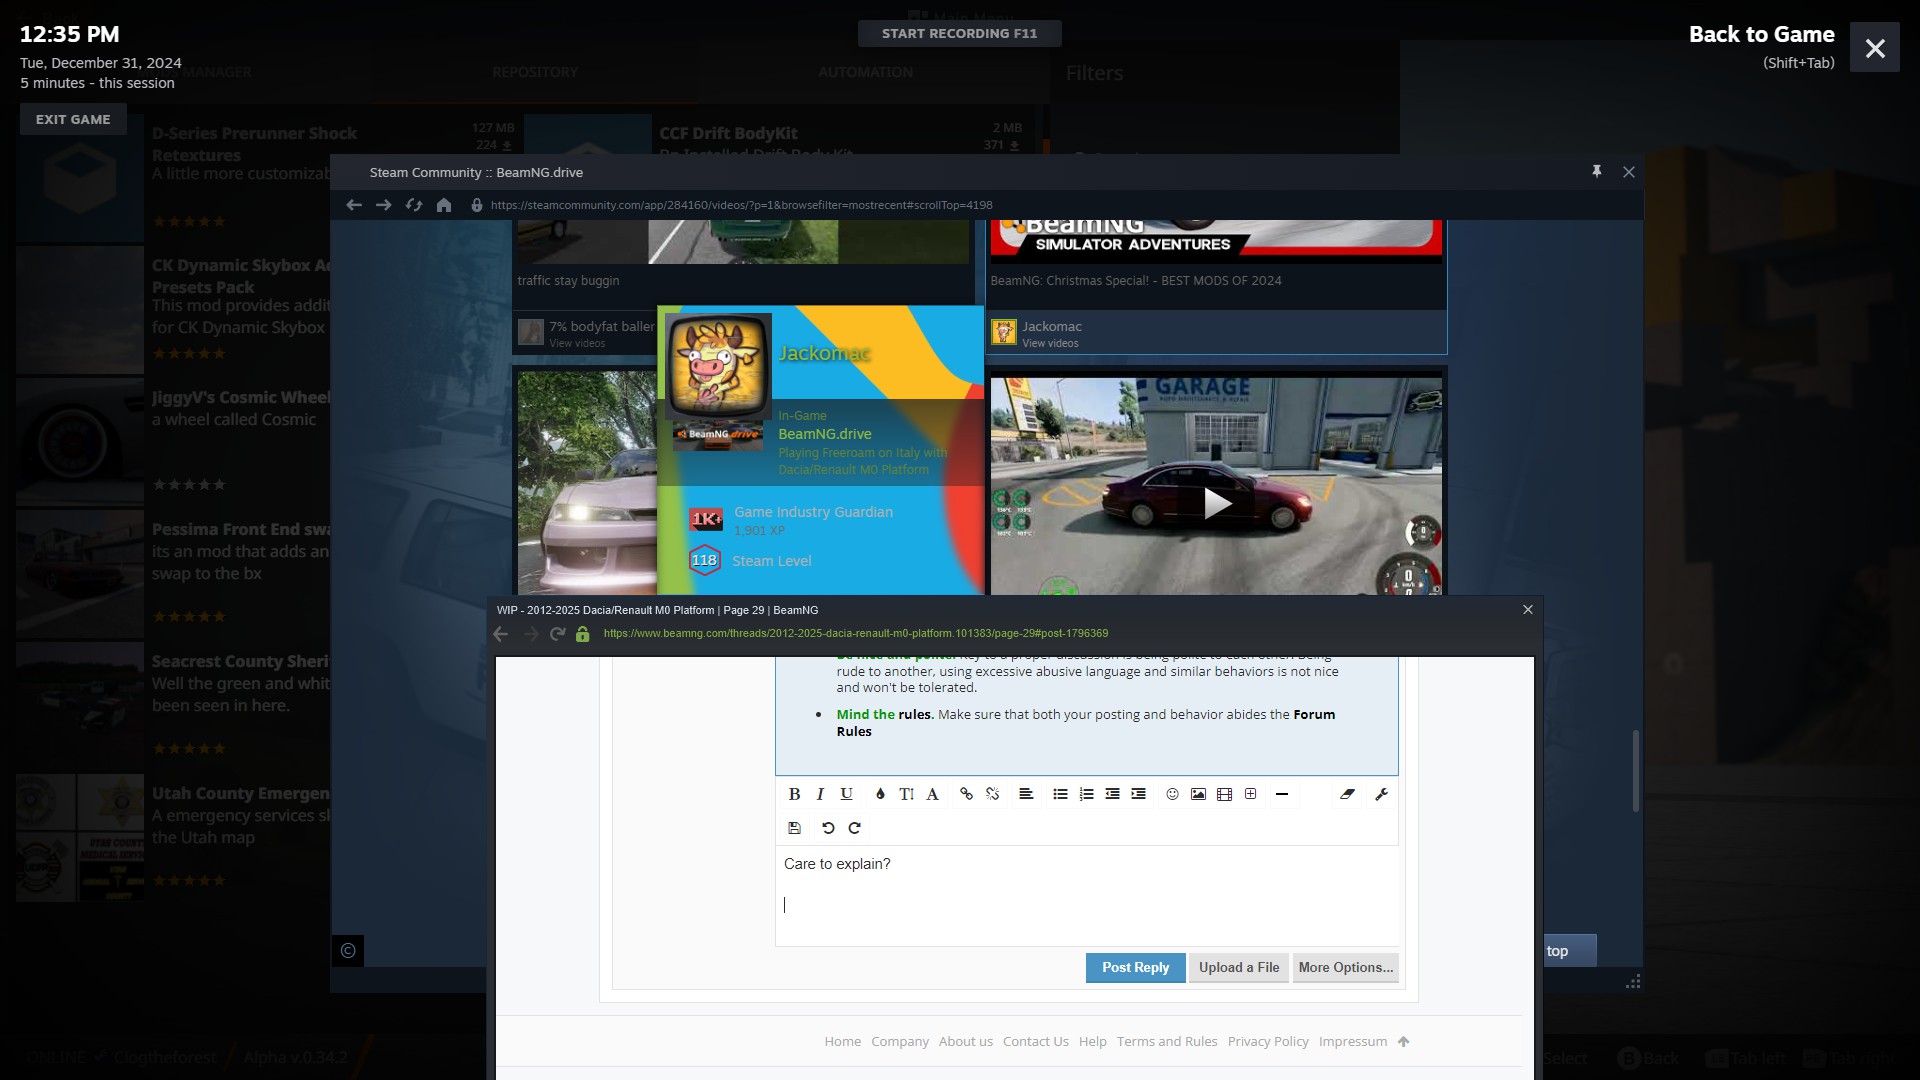This screenshot has width=1920, height=1080.
Task: Open Terms and Rules footer link
Action: (1167, 1041)
